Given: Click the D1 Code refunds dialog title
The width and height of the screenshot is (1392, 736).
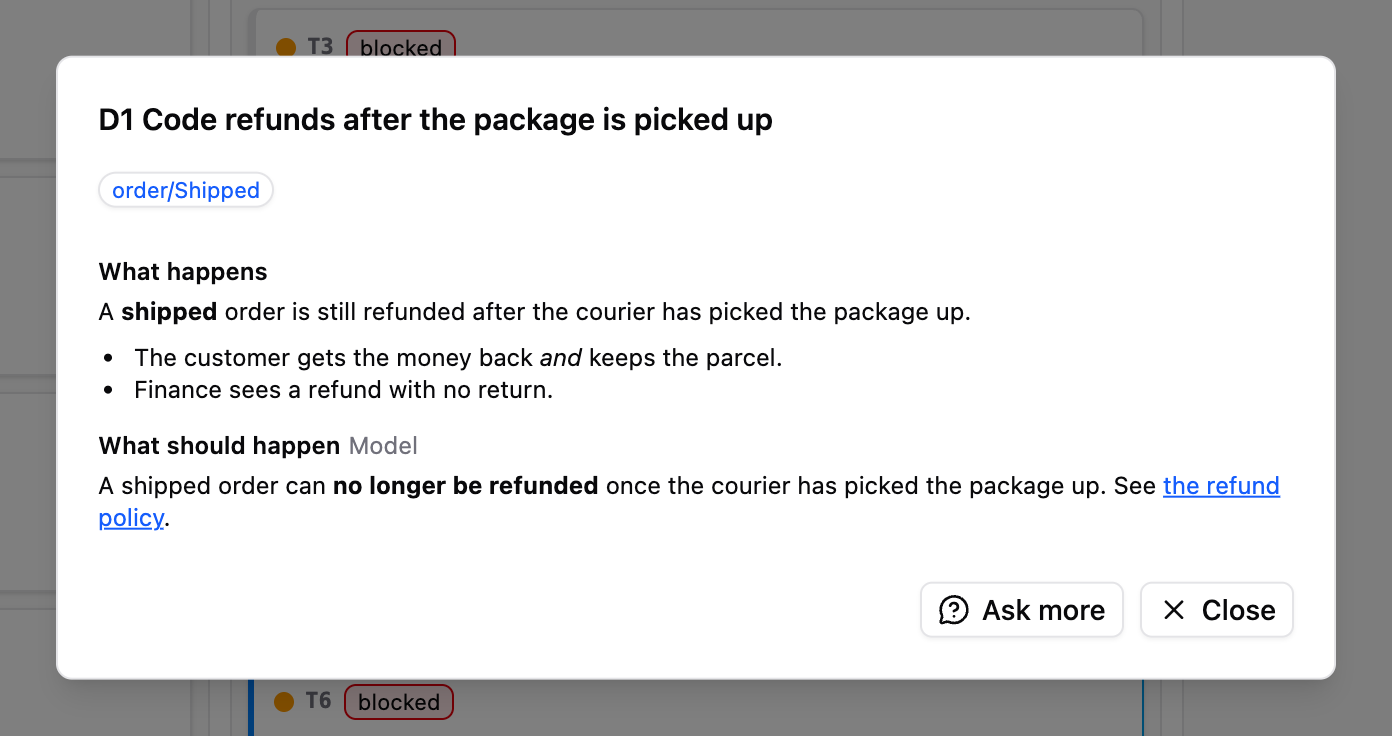Looking at the screenshot, I should [436, 120].
